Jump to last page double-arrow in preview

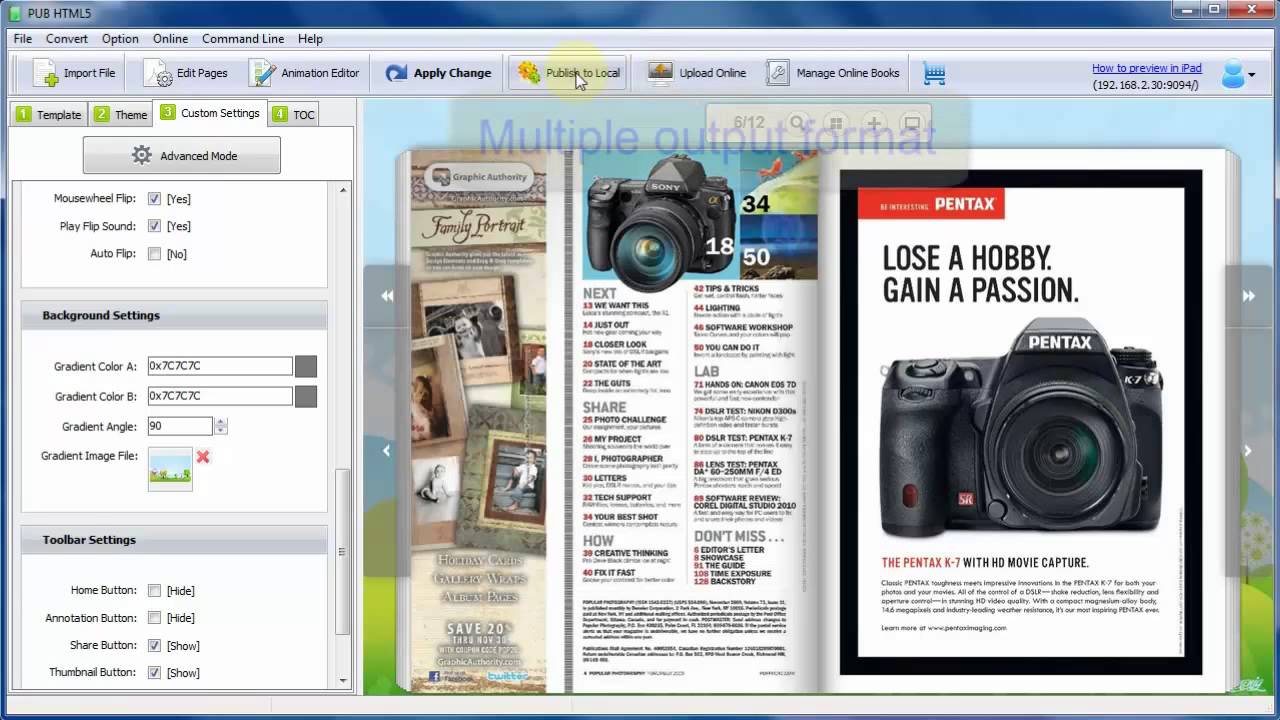coord(1248,296)
